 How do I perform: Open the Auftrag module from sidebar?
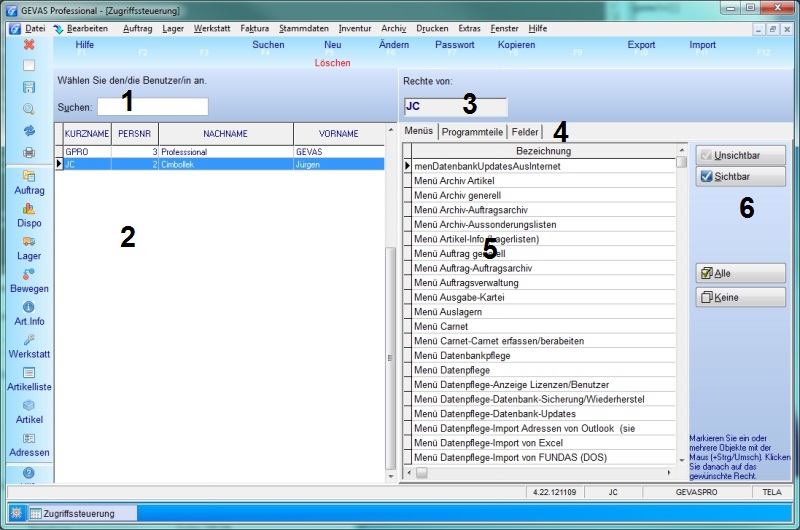29,183
